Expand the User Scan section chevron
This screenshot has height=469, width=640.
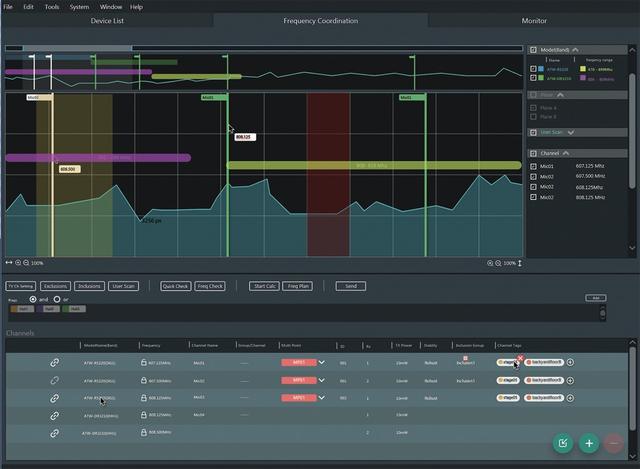coord(571,132)
